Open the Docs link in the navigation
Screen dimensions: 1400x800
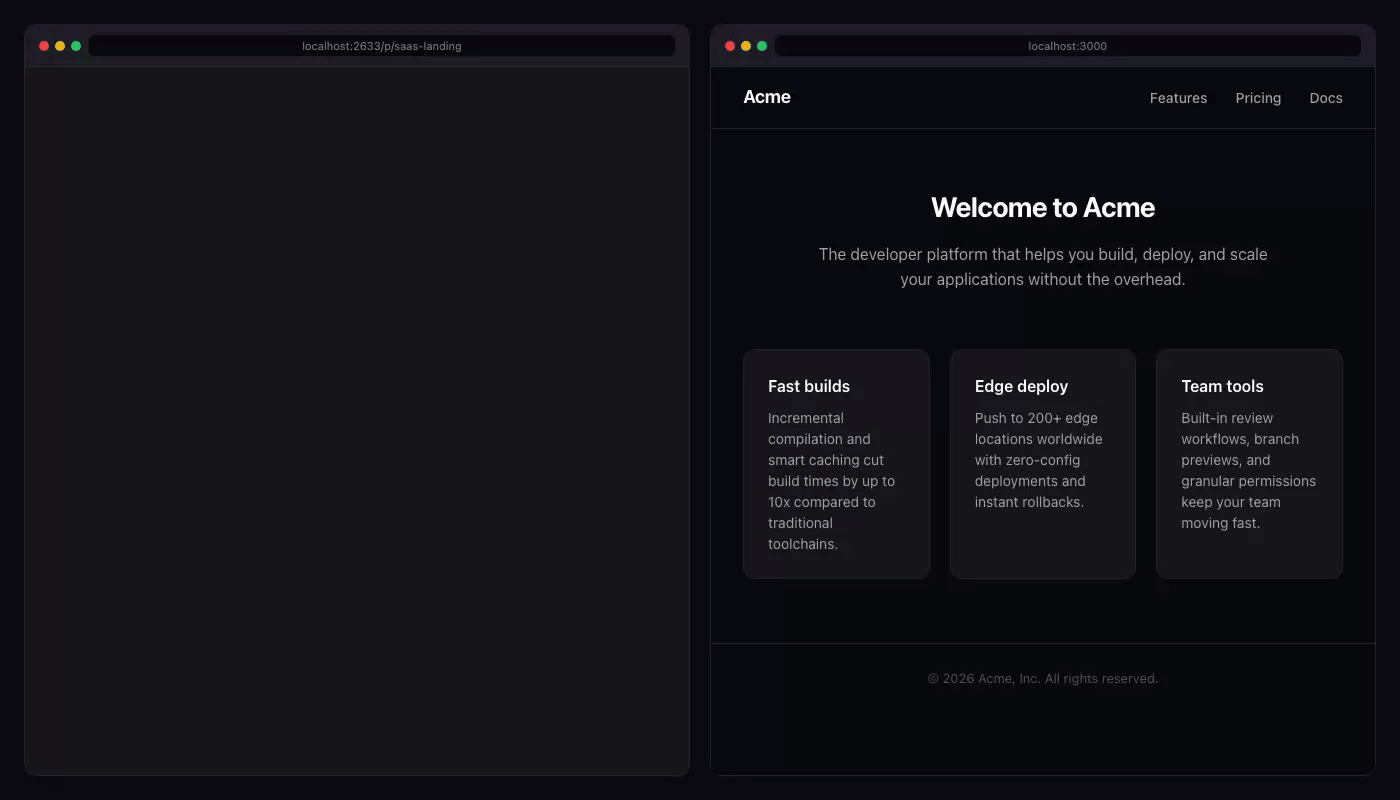click(1326, 97)
